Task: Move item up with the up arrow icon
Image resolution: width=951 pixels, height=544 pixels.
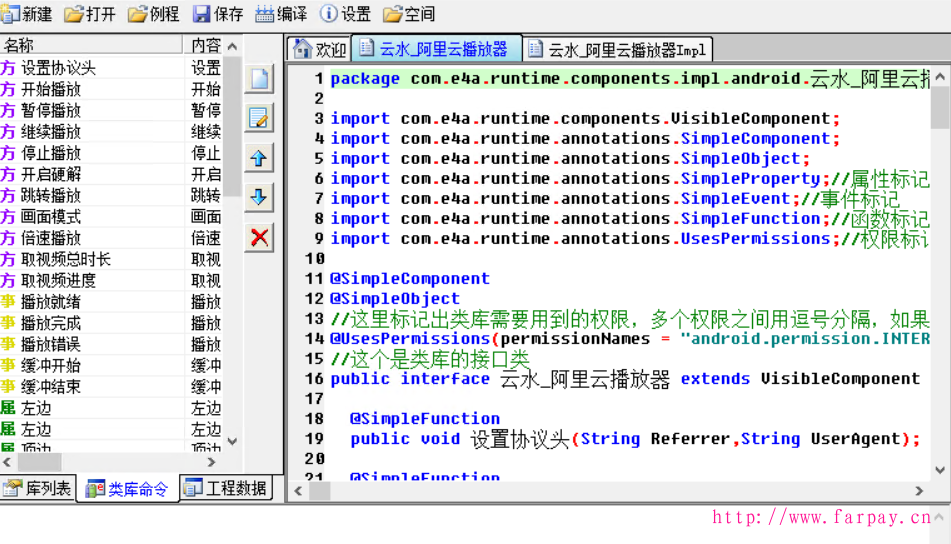Action: [260, 158]
